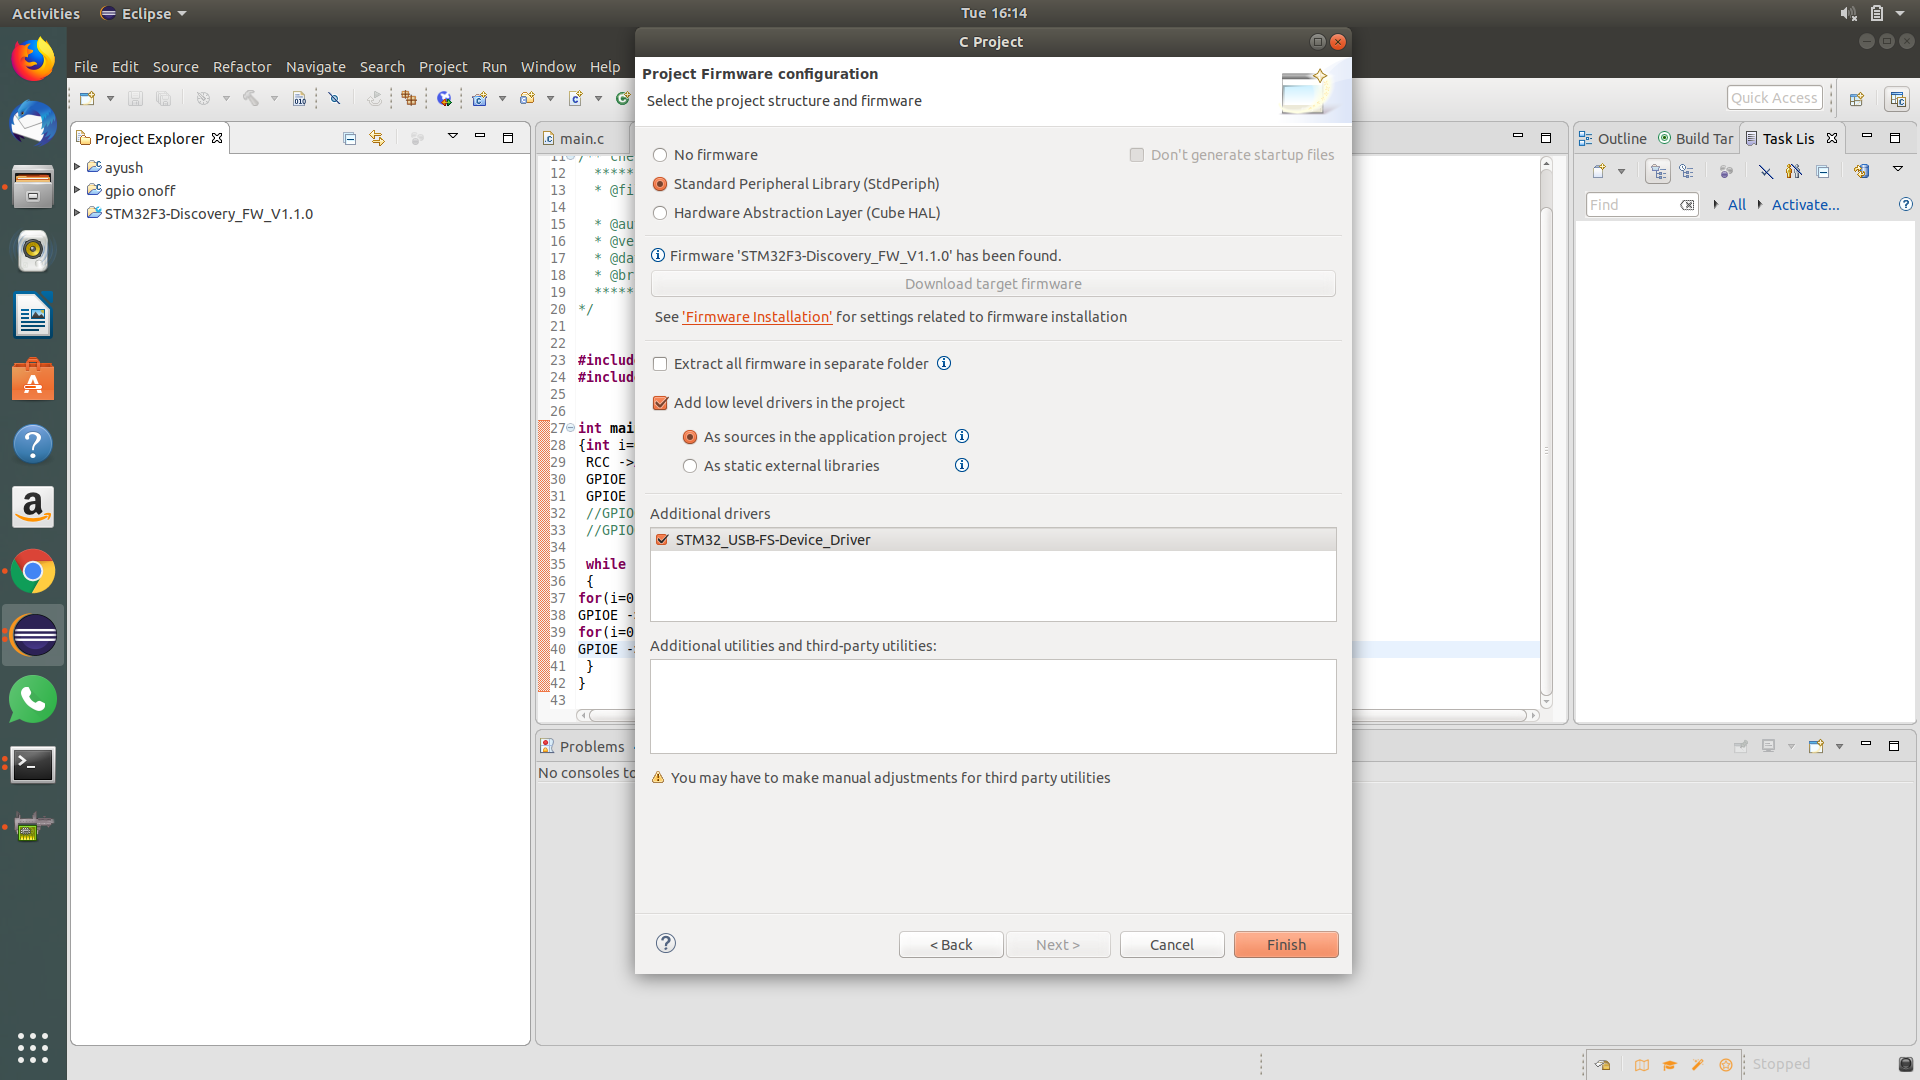Expand the ayush project tree node
The height and width of the screenshot is (1080, 1920).
tap(77, 167)
